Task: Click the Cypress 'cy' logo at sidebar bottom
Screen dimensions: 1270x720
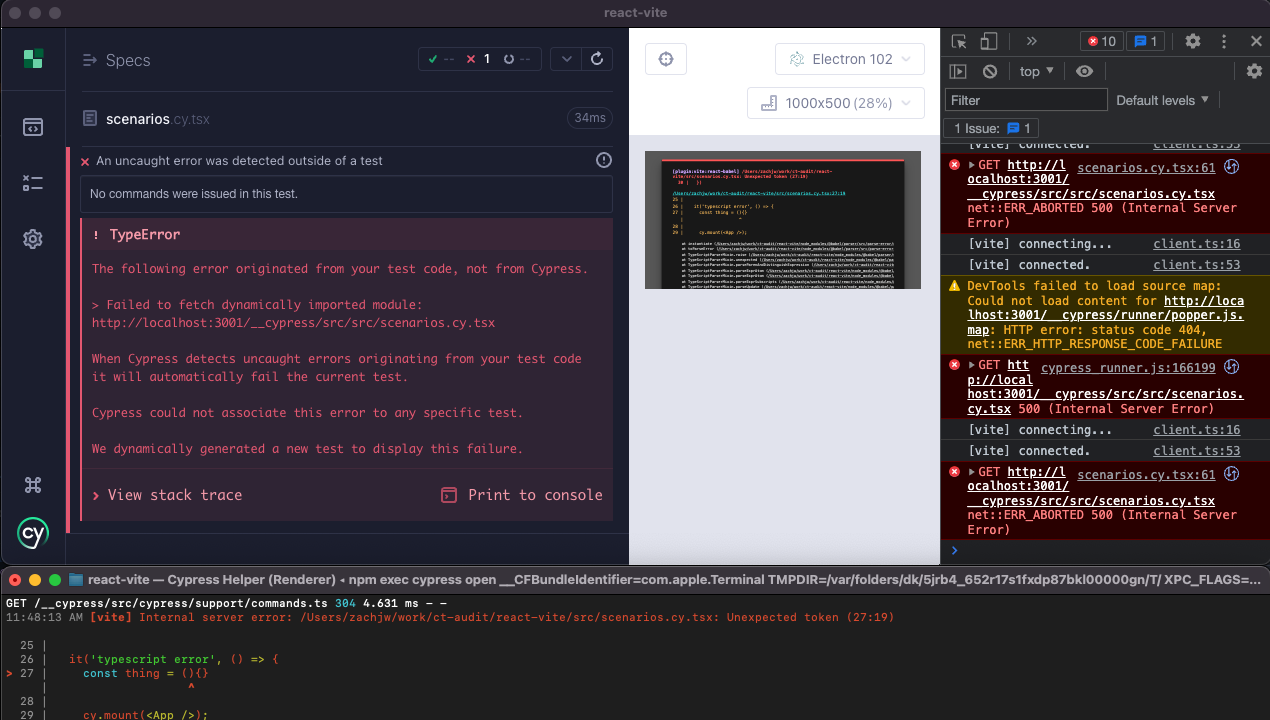Action: [33, 534]
